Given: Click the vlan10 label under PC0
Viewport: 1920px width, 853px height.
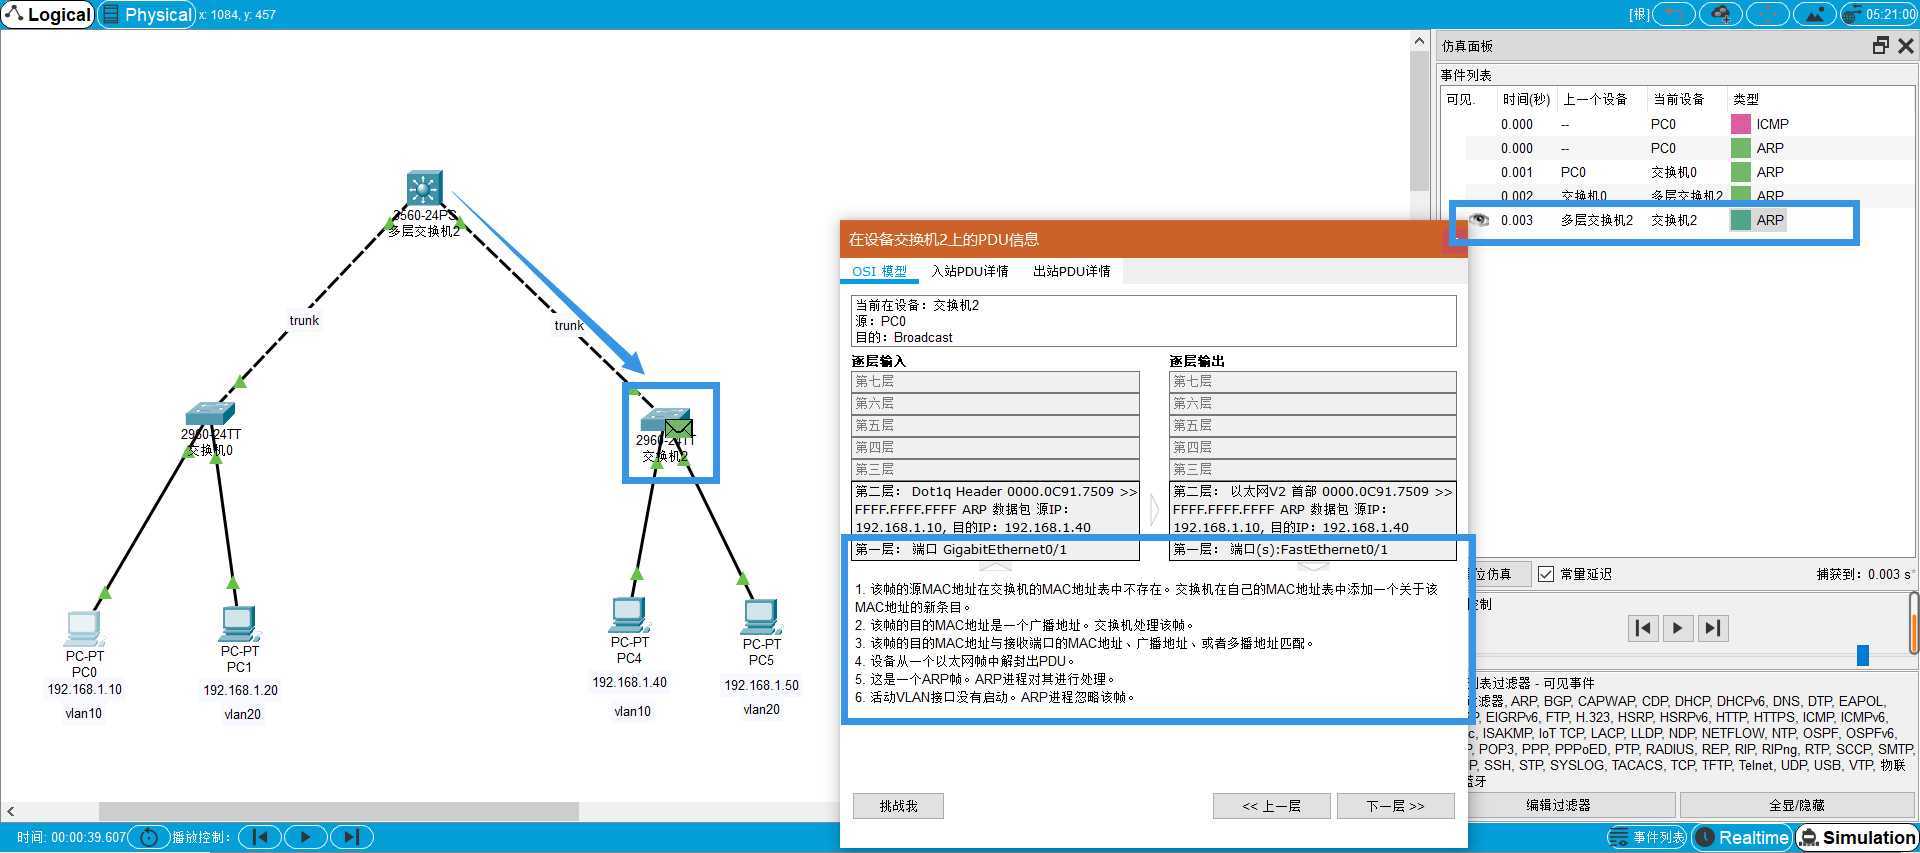Looking at the screenshot, I should pos(84,713).
